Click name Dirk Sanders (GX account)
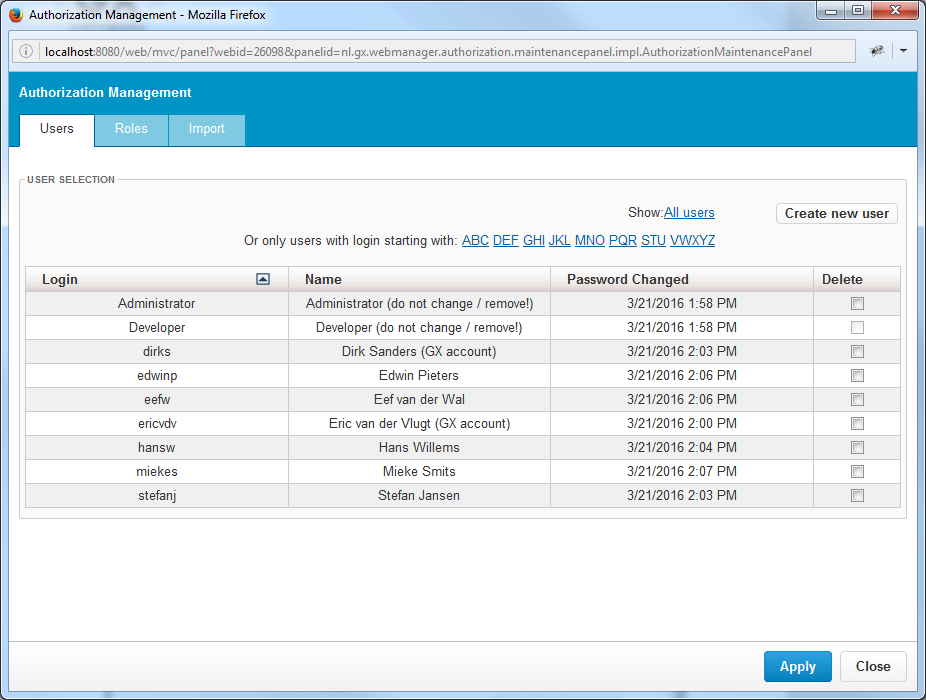Image resolution: width=926 pixels, height=700 pixels. tap(419, 351)
